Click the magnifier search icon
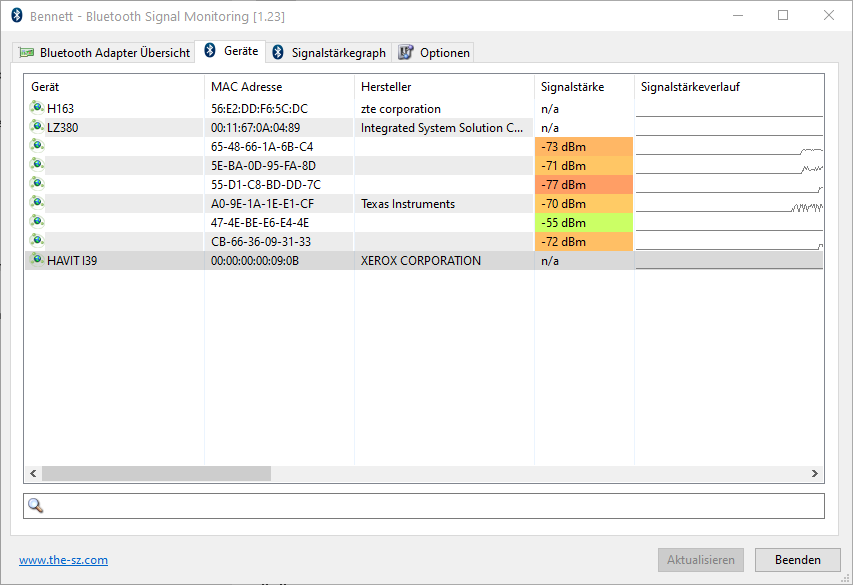853x585 pixels. [35, 506]
